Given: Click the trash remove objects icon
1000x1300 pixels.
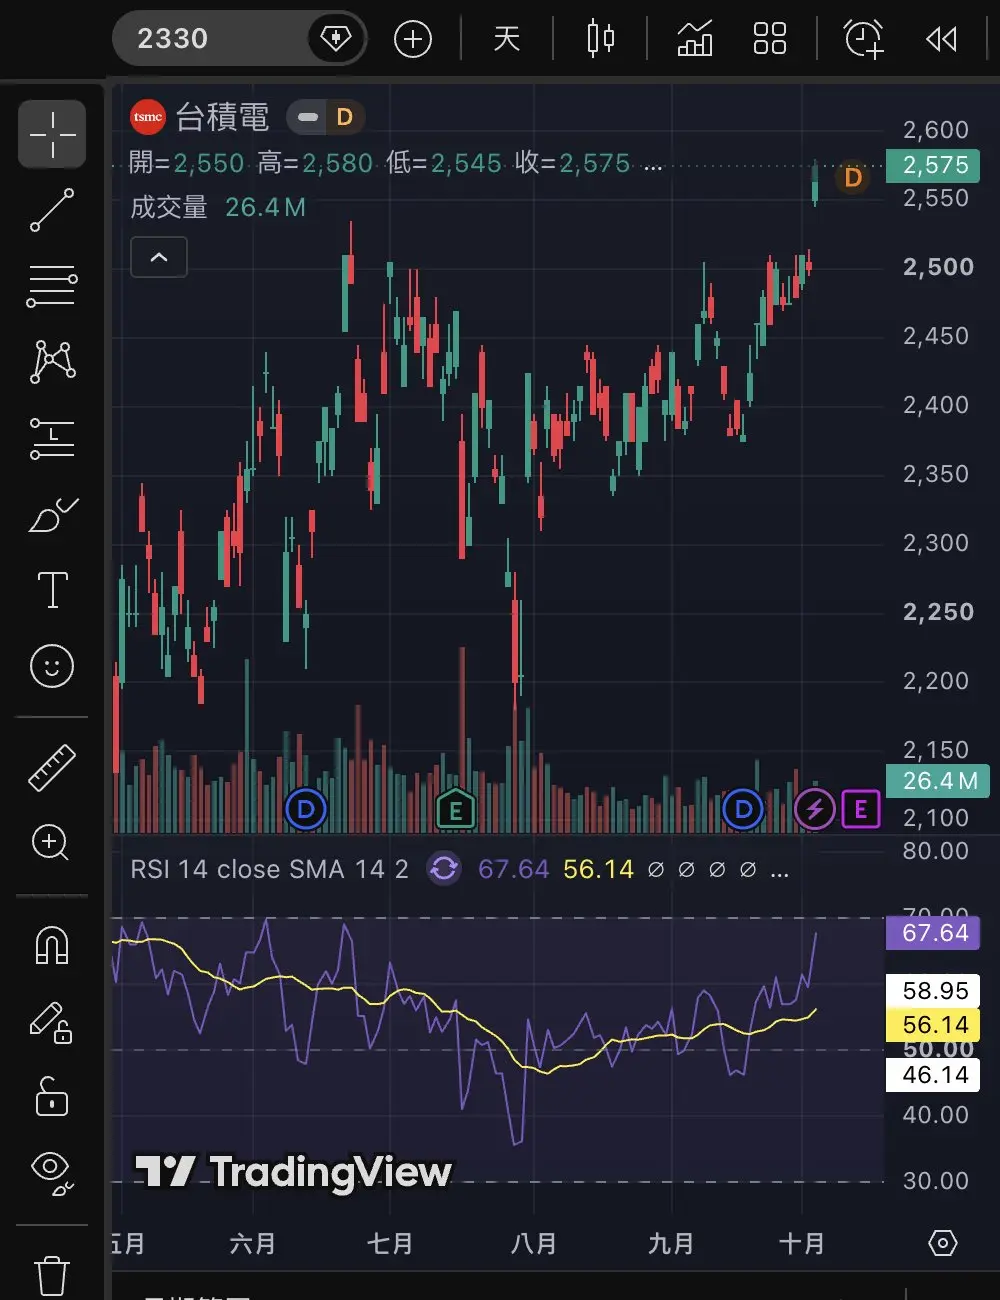Looking at the screenshot, I should click(x=52, y=1275).
